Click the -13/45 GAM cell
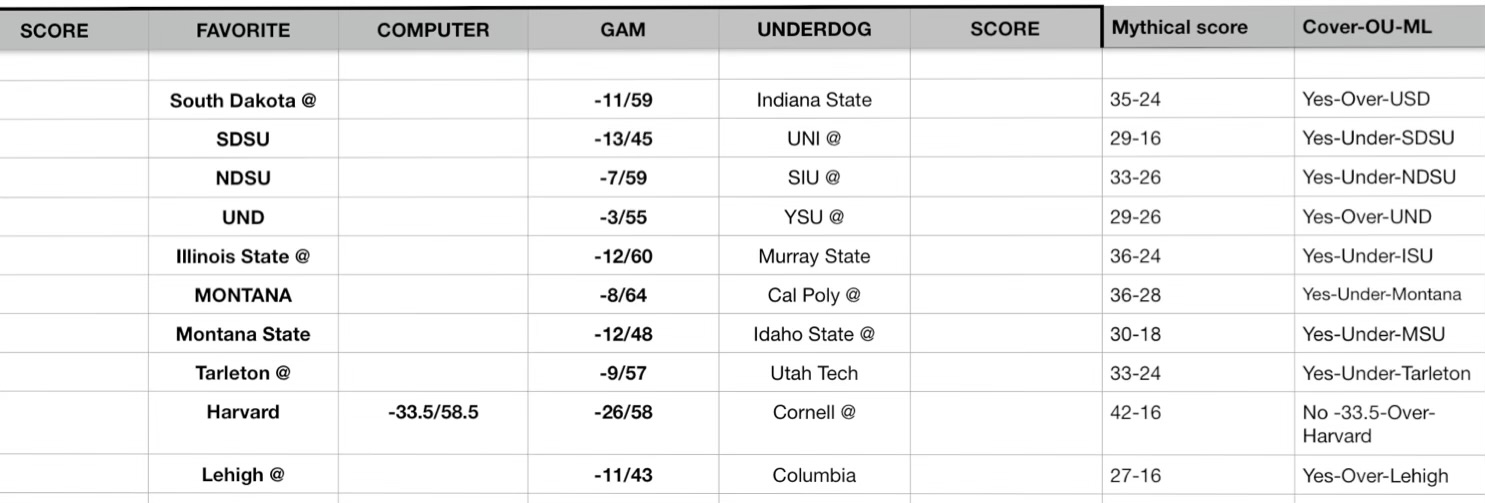 tap(622, 139)
